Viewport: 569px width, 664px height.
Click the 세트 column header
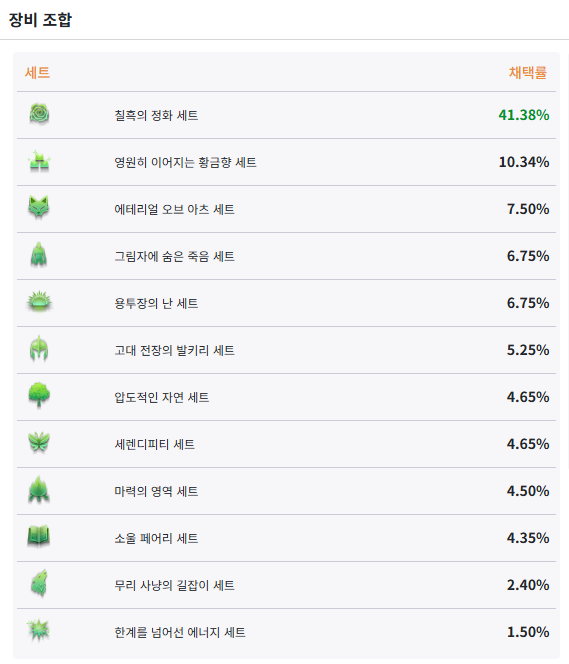[x=38, y=73]
